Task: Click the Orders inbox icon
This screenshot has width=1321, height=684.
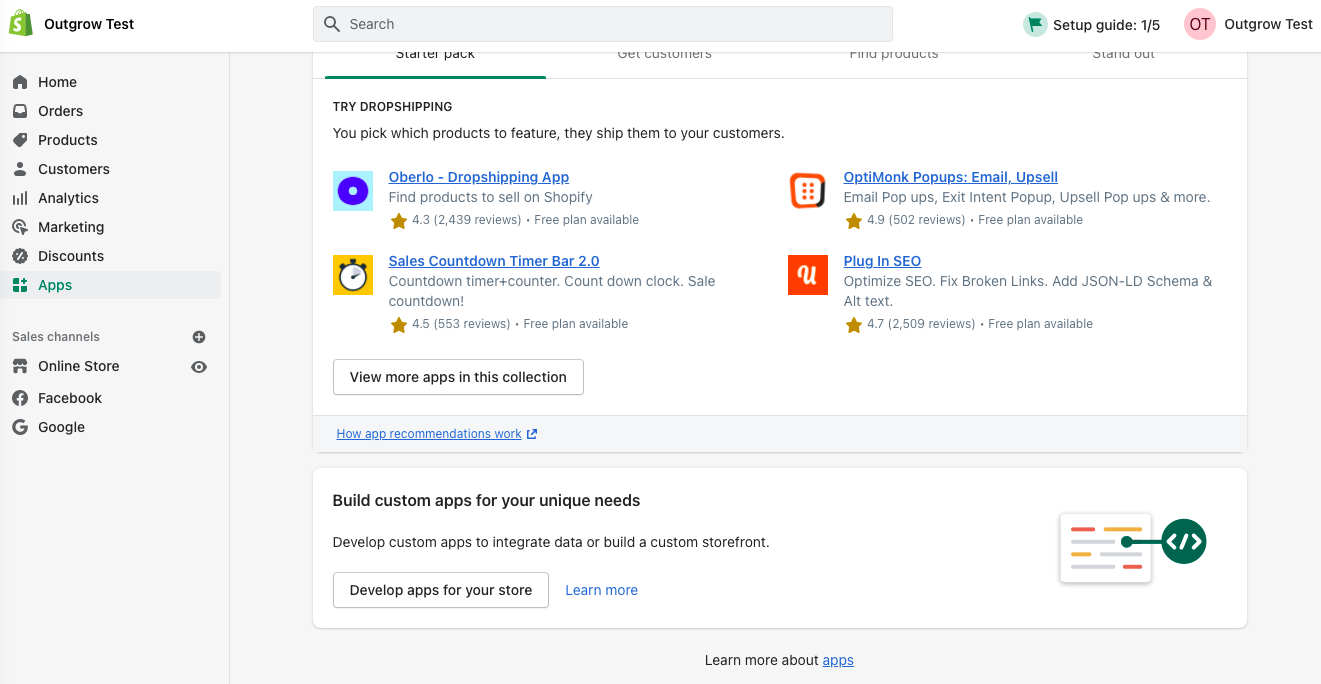Action: coord(20,111)
